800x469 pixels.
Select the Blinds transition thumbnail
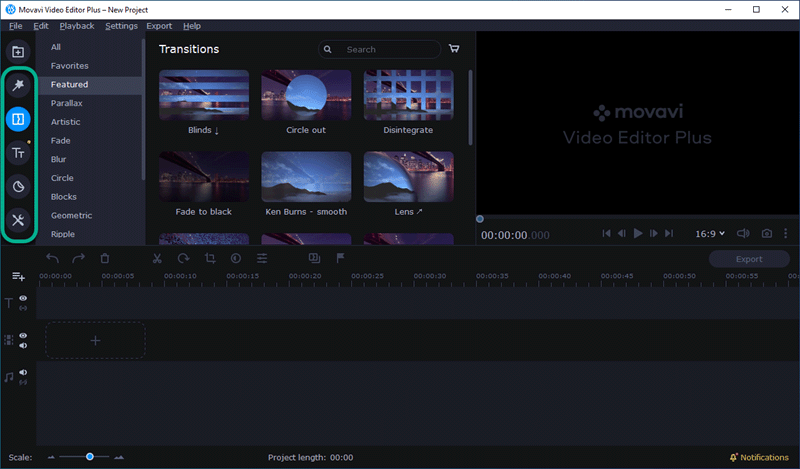(204, 95)
